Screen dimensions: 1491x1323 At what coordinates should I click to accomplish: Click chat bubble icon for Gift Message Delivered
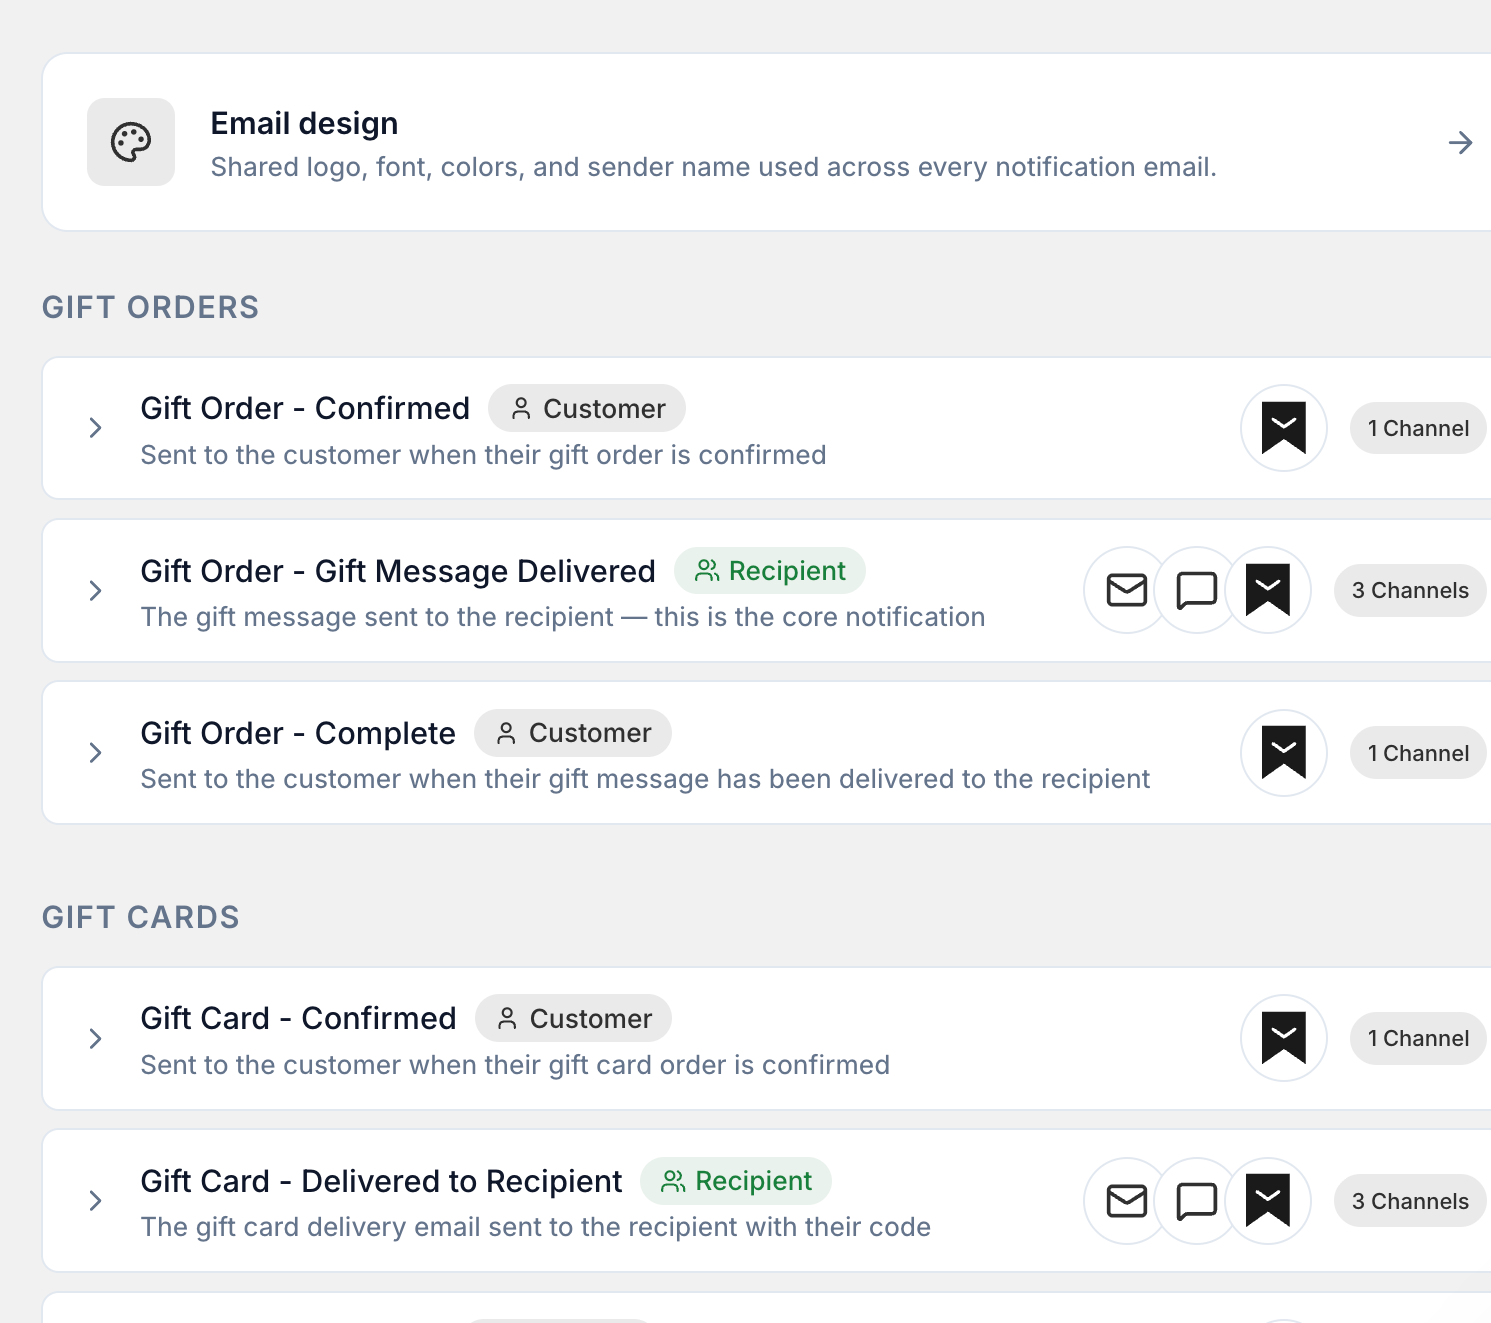click(x=1197, y=590)
